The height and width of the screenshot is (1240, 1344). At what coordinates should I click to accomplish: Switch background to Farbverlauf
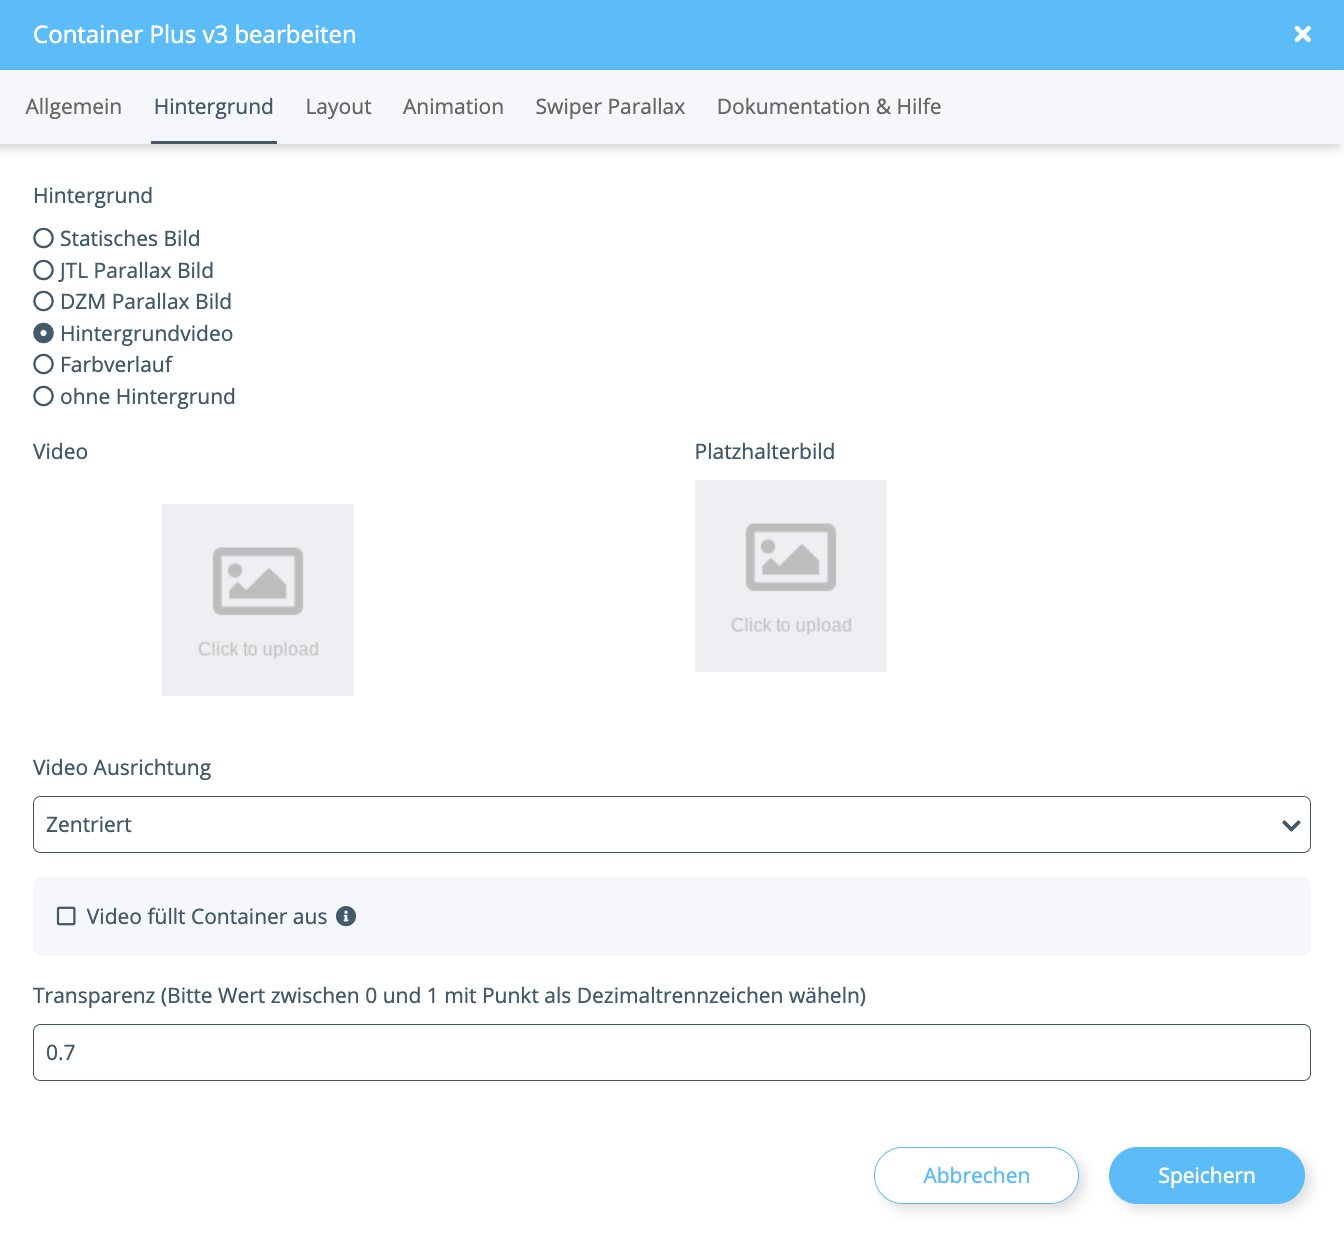(44, 364)
